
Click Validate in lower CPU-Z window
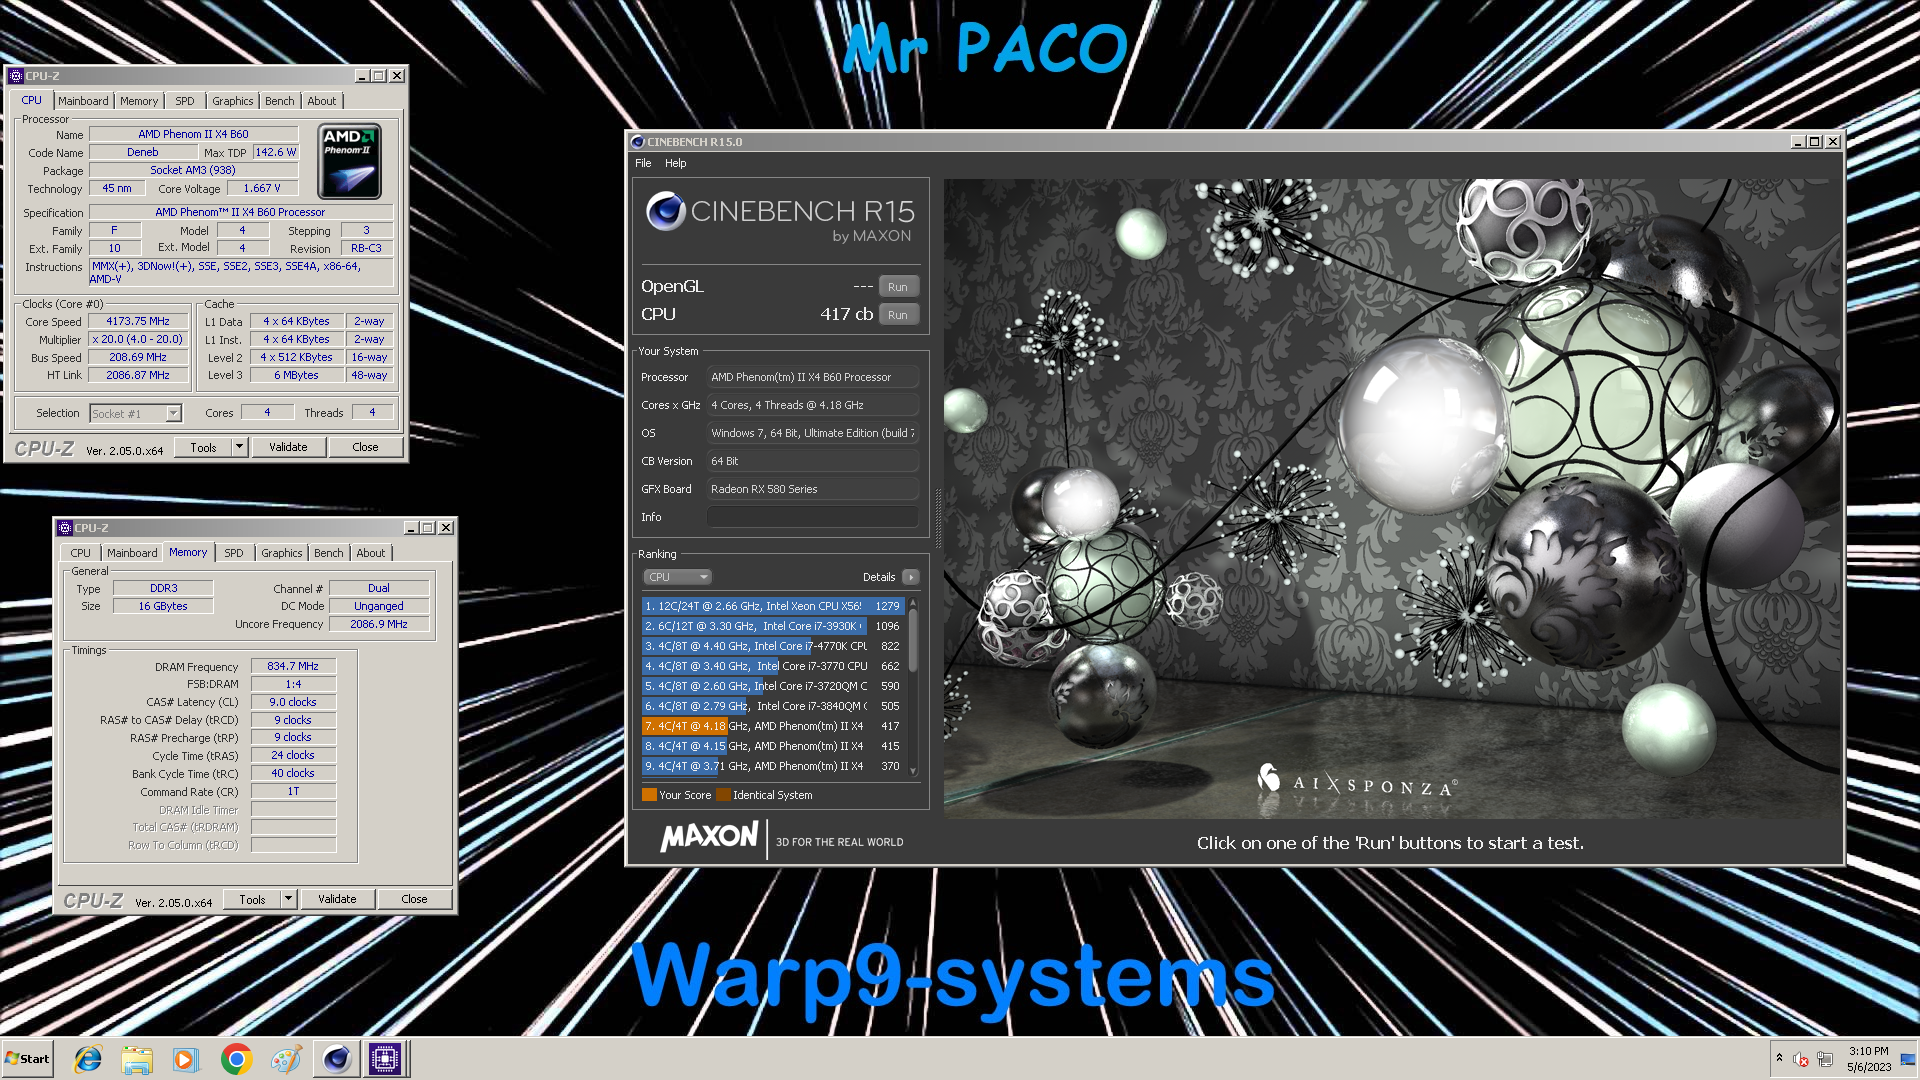[x=337, y=899]
